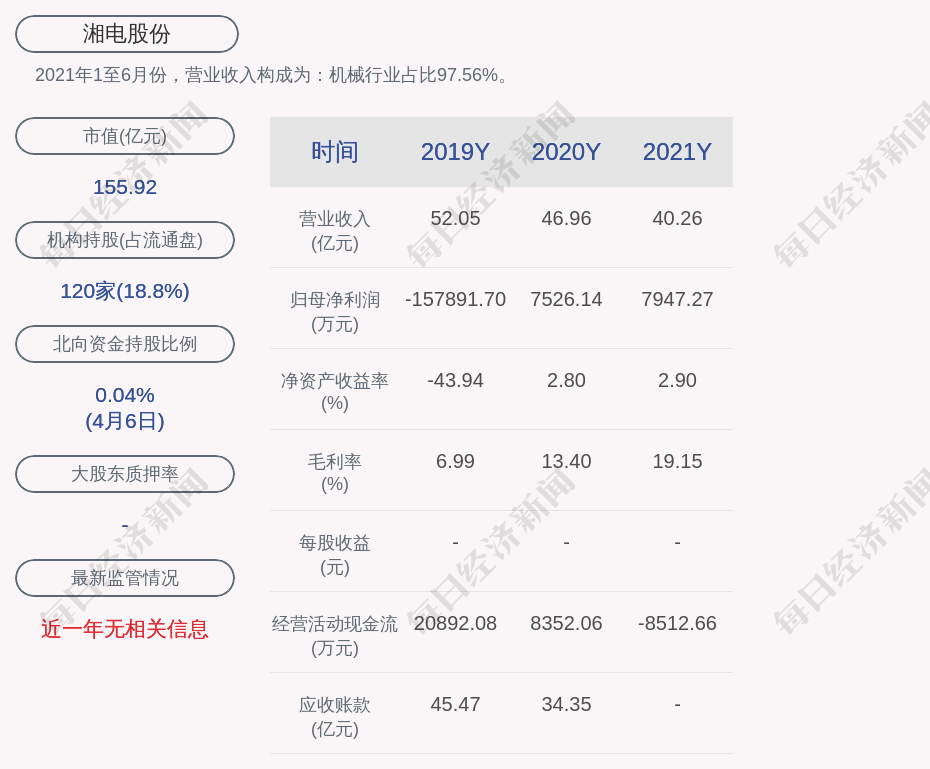The image size is (930, 769).
Task: Click the 时间 table header cell
Action: click(x=335, y=152)
